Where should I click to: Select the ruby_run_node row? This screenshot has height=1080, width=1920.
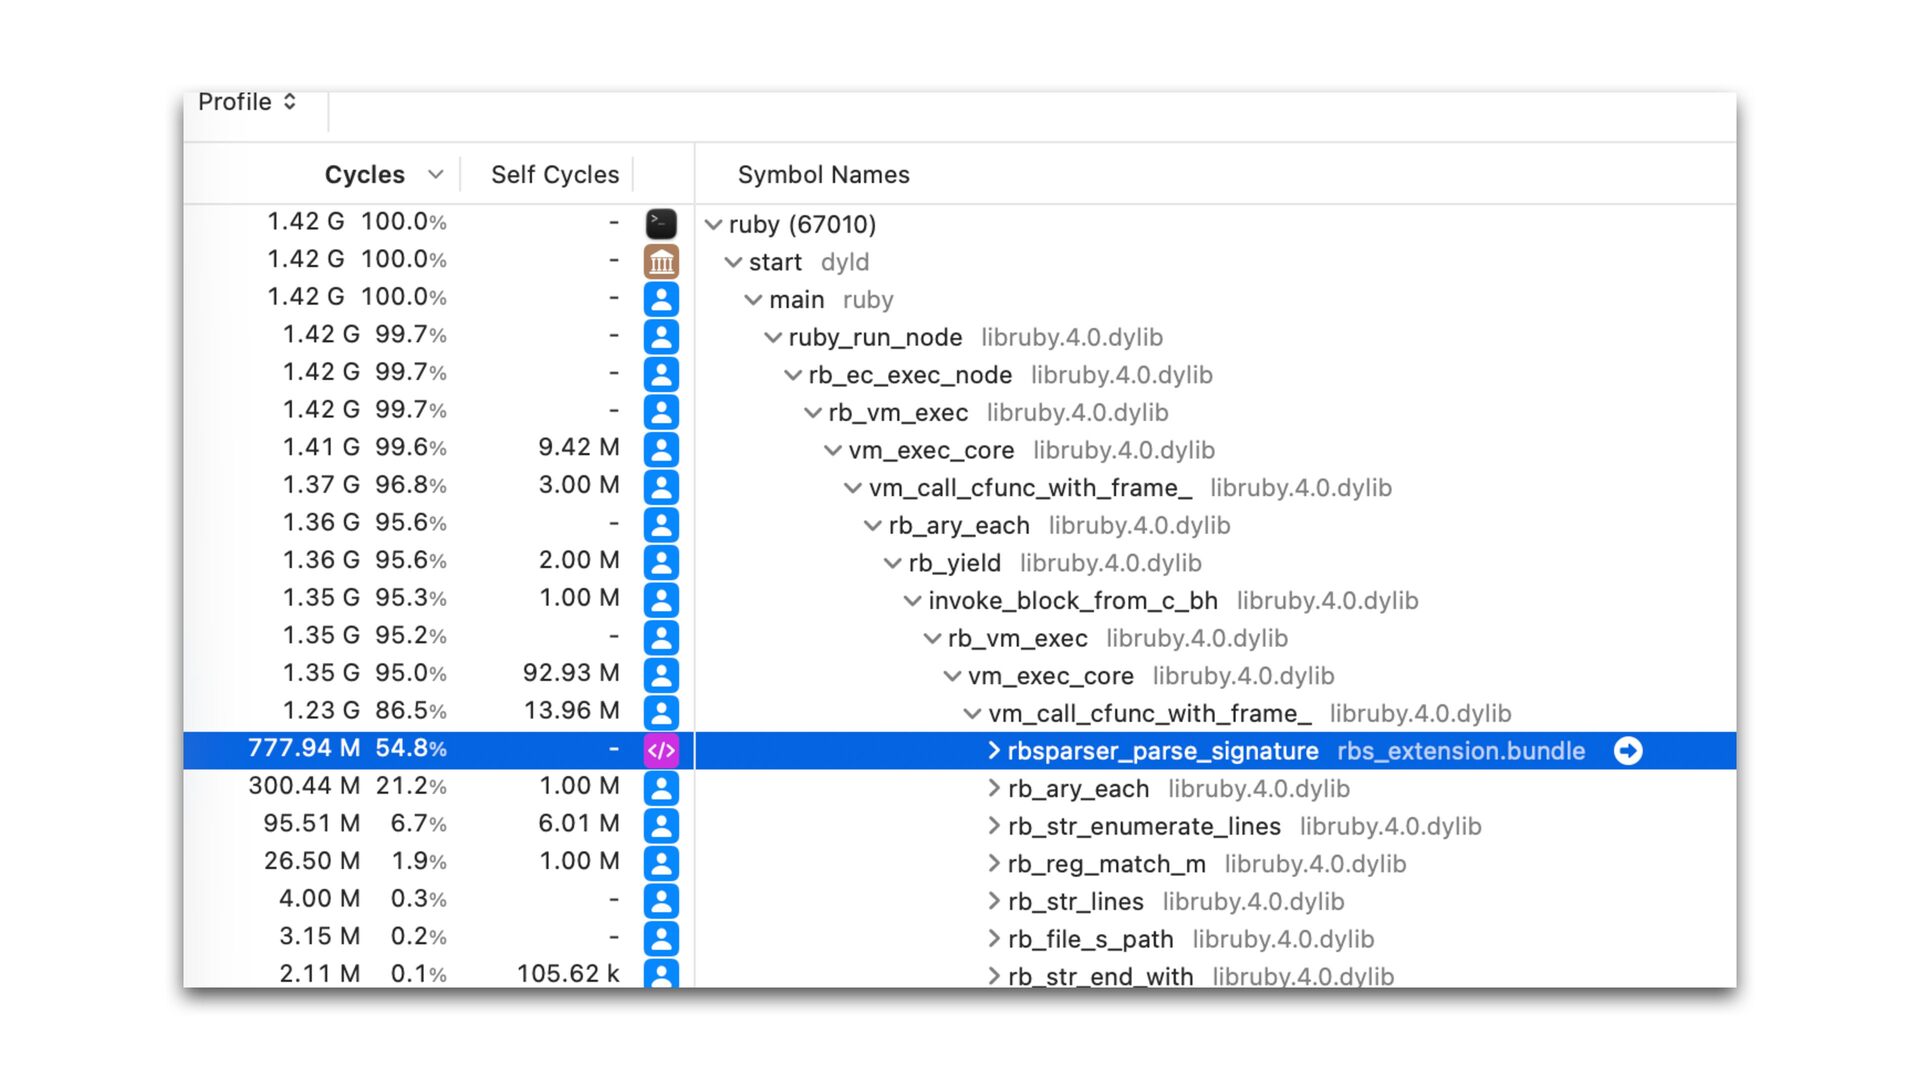(875, 337)
